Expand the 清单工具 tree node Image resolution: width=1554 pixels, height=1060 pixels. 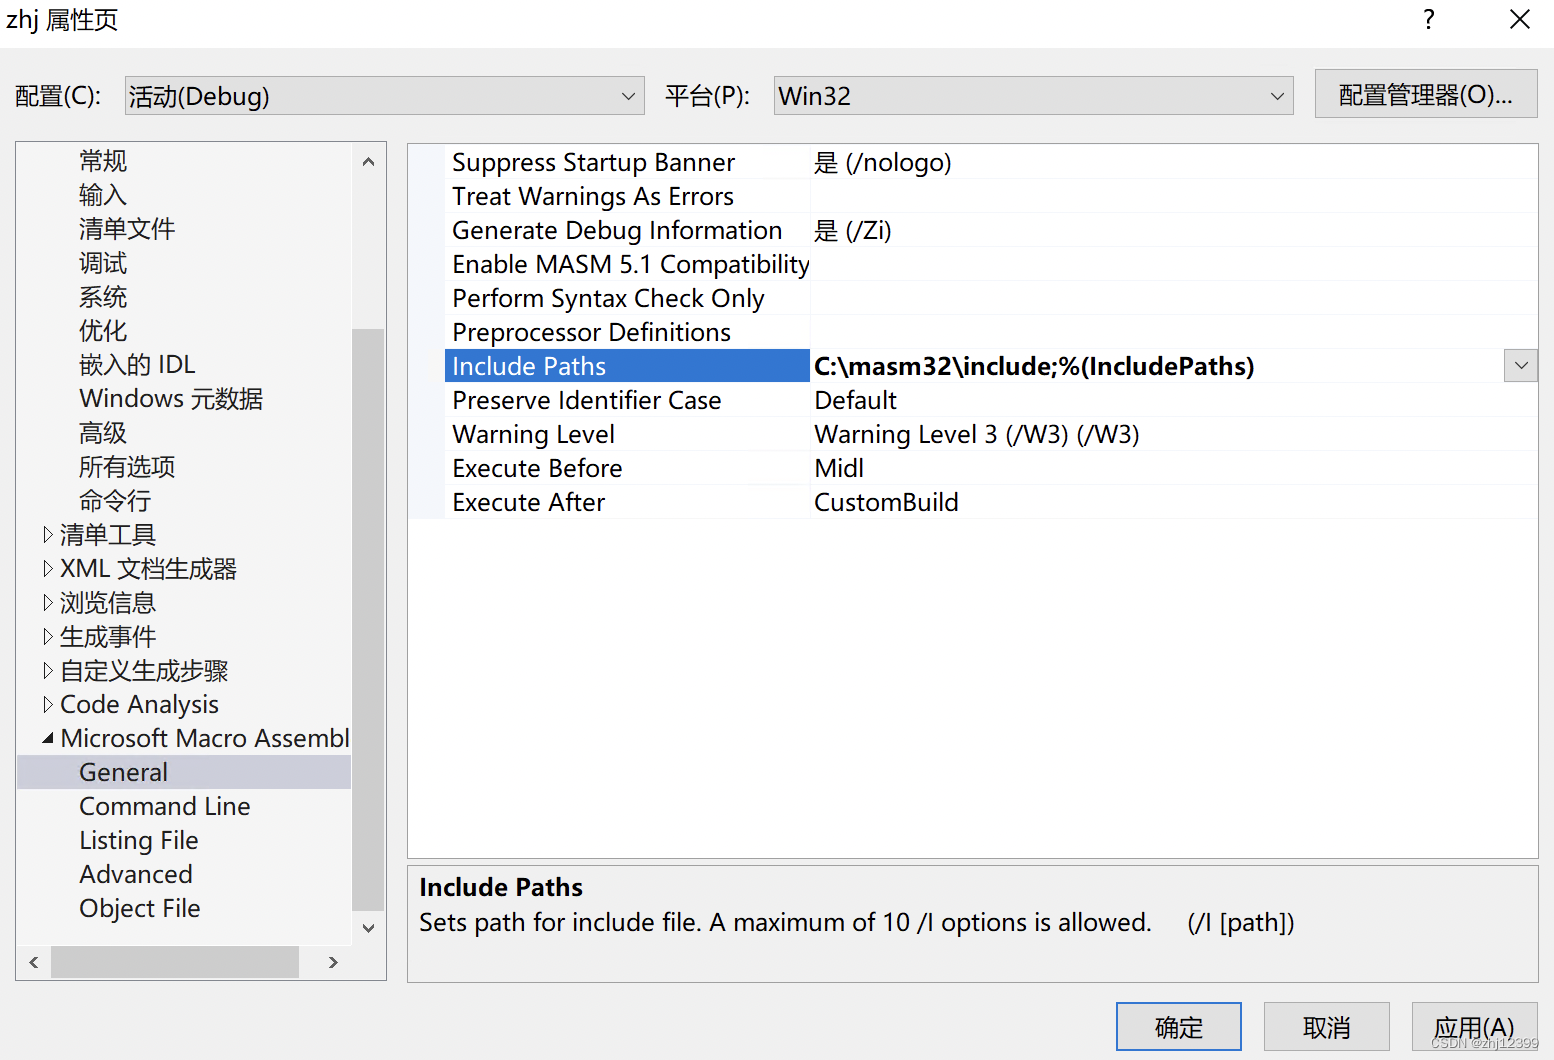[x=48, y=534]
